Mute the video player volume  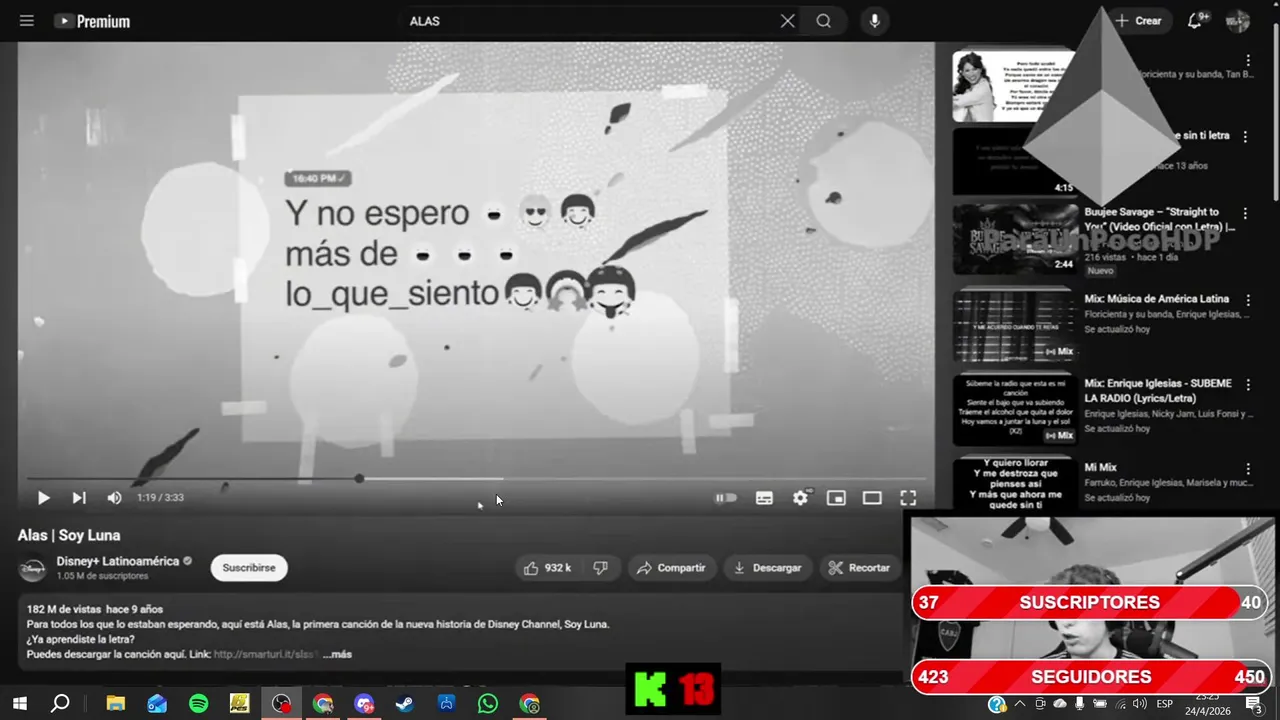[114, 498]
